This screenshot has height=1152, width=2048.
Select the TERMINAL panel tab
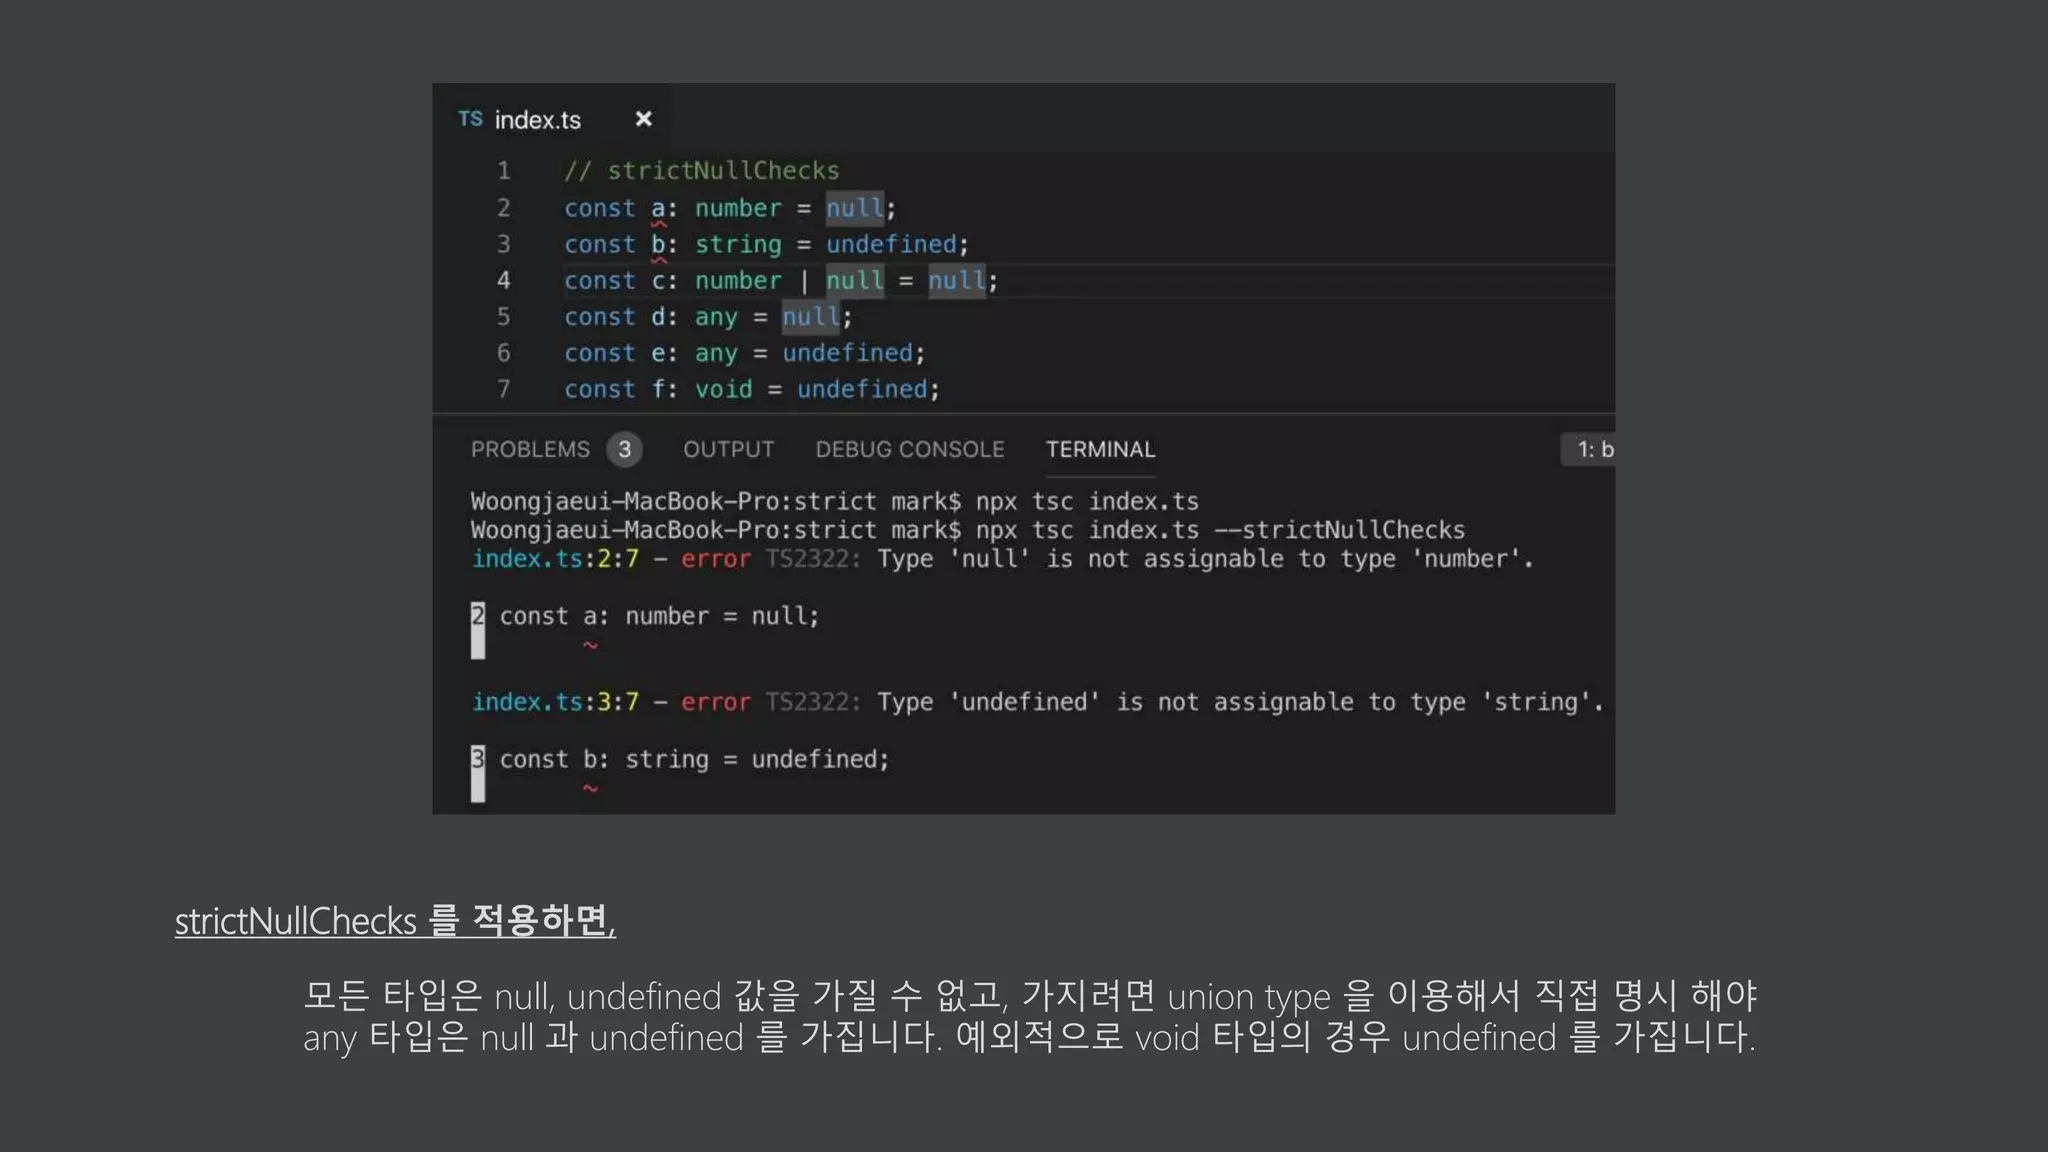tap(1100, 449)
